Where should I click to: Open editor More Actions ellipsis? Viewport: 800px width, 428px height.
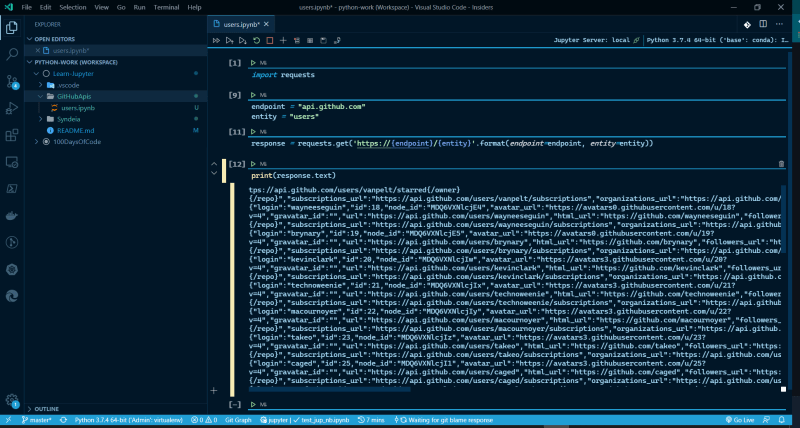(x=779, y=24)
